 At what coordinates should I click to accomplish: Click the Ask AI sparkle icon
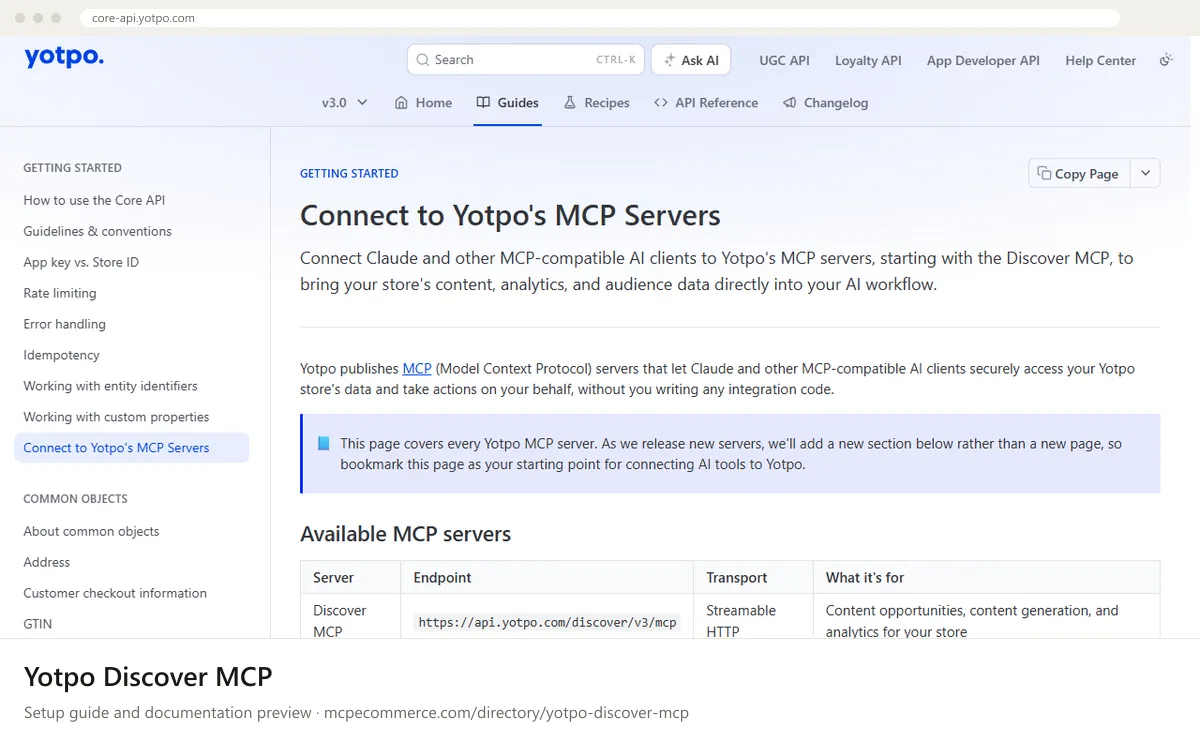(x=670, y=60)
